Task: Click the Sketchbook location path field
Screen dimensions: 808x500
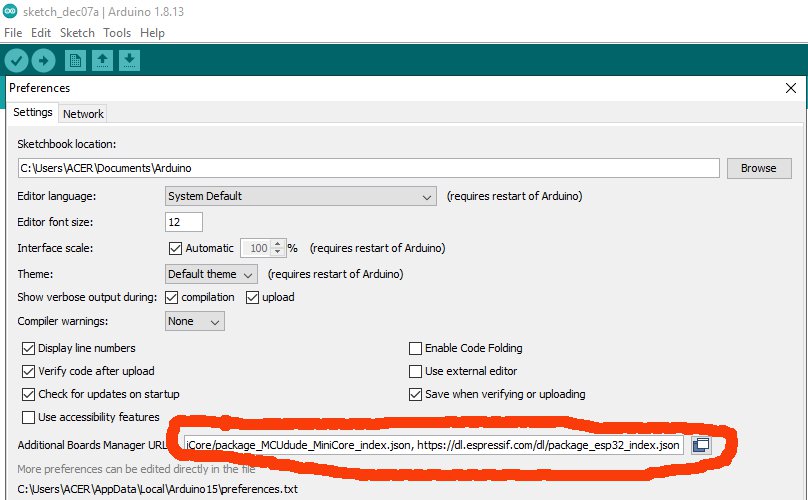Action: (368, 169)
